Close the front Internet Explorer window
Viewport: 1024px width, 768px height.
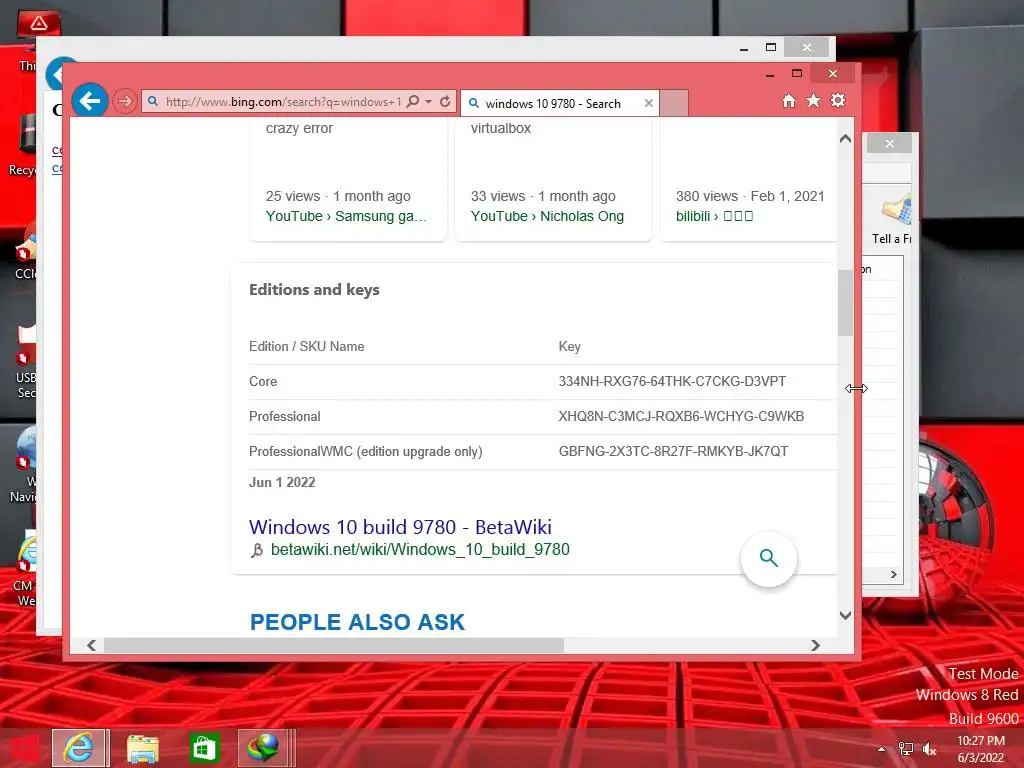coord(833,73)
